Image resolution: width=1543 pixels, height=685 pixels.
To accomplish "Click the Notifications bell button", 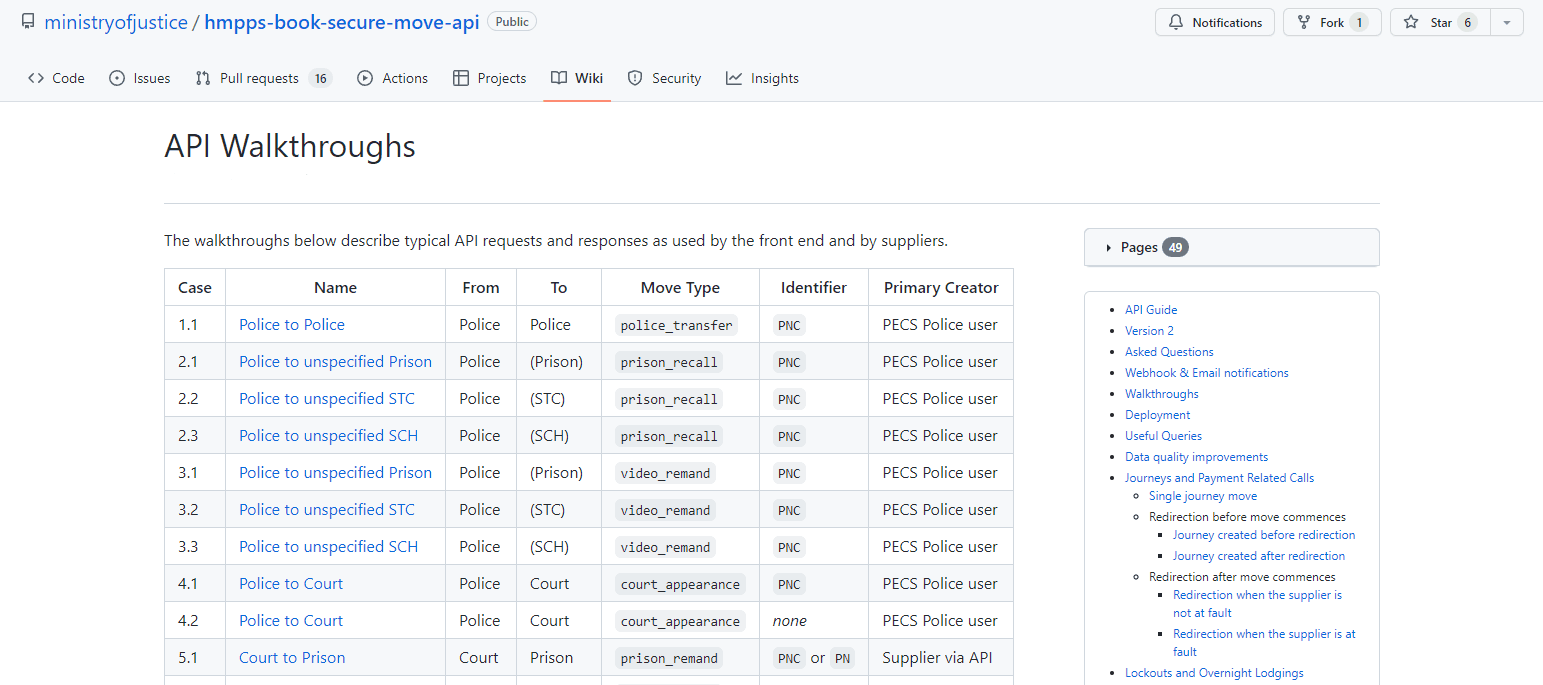I will [x=1215, y=22].
